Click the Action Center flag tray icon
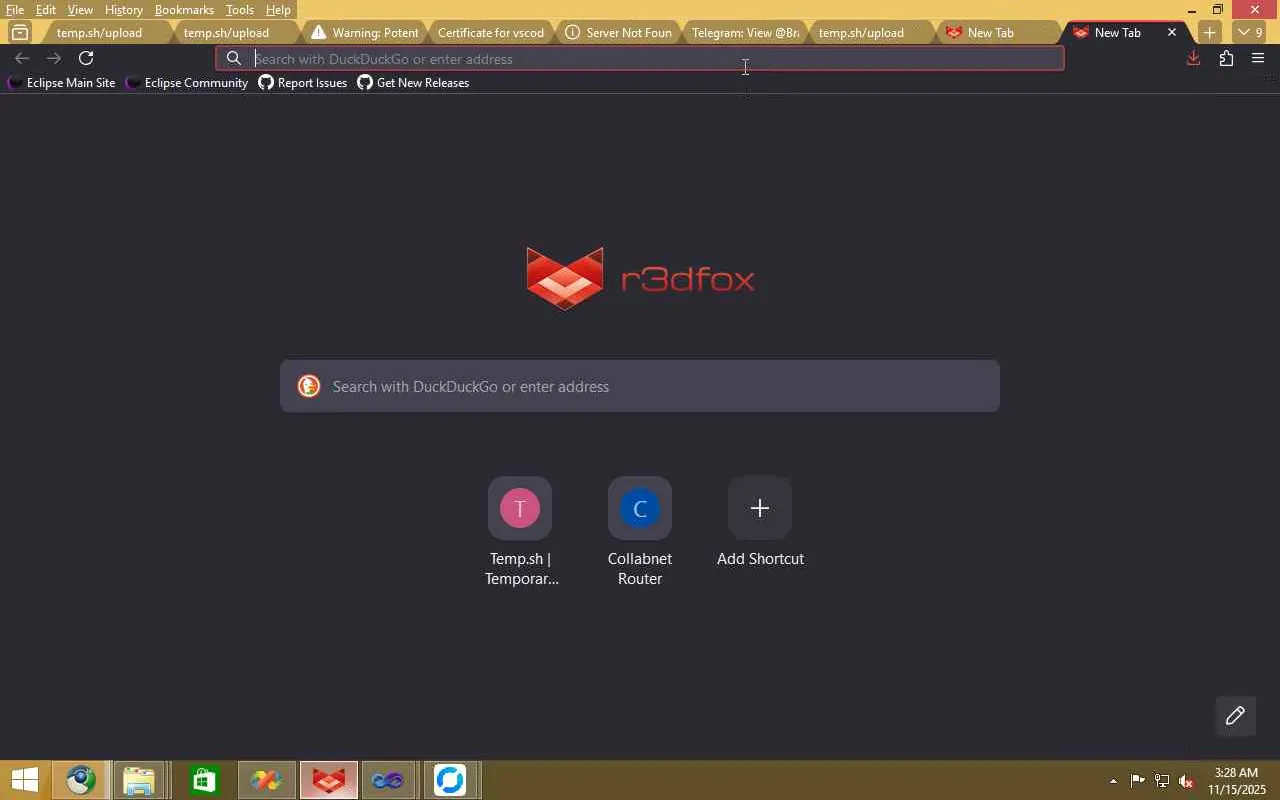This screenshot has height=800, width=1280. pyautogui.click(x=1138, y=781)
